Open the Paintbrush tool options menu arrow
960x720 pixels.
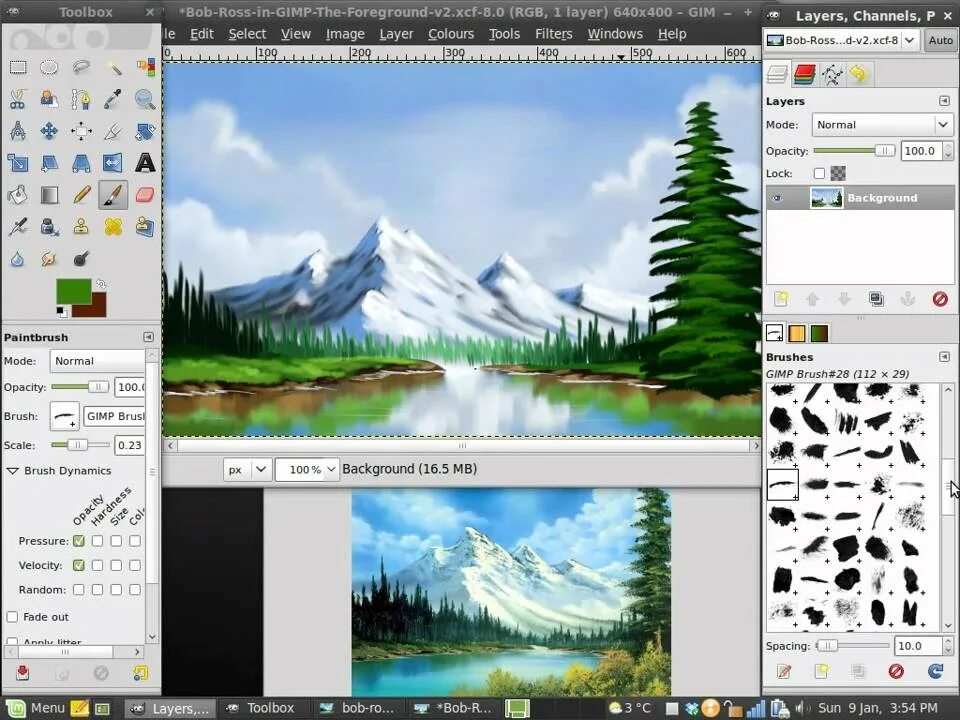click(148, 337)
